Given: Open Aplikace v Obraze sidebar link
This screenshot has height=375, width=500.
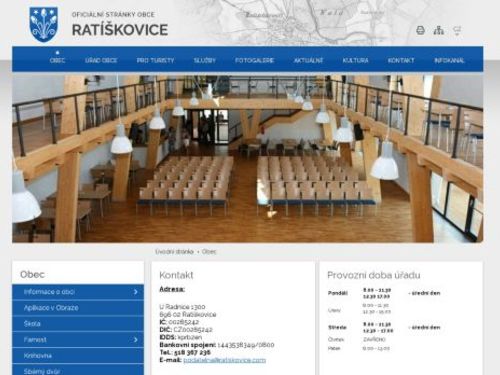Looking at the screenshot, I should [78, 308].
